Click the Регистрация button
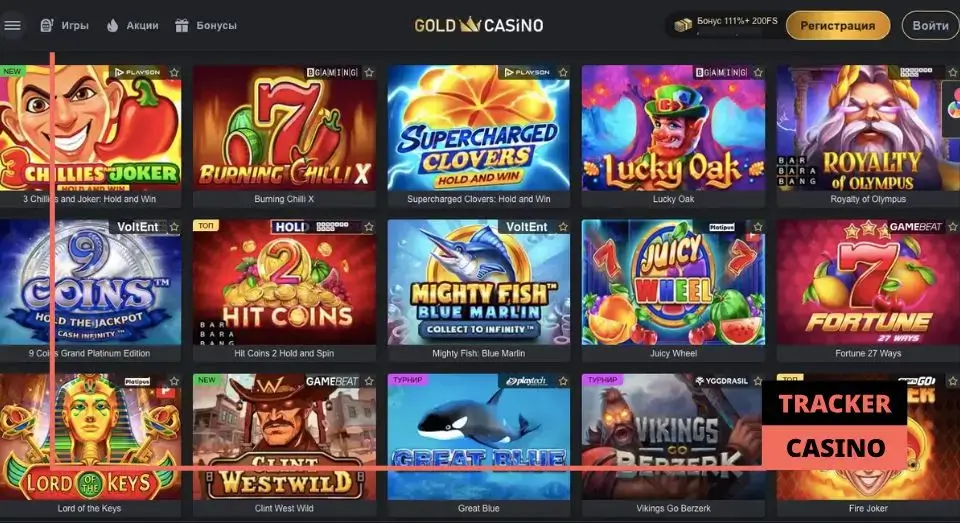Image resolution: width=960 pixels, height=523 pixels. coord(838,26)
